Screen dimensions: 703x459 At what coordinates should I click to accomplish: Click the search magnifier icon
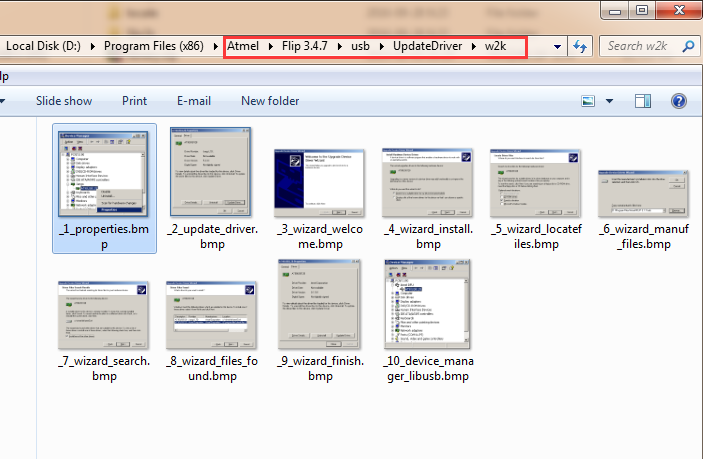click(x=688, y=46)
